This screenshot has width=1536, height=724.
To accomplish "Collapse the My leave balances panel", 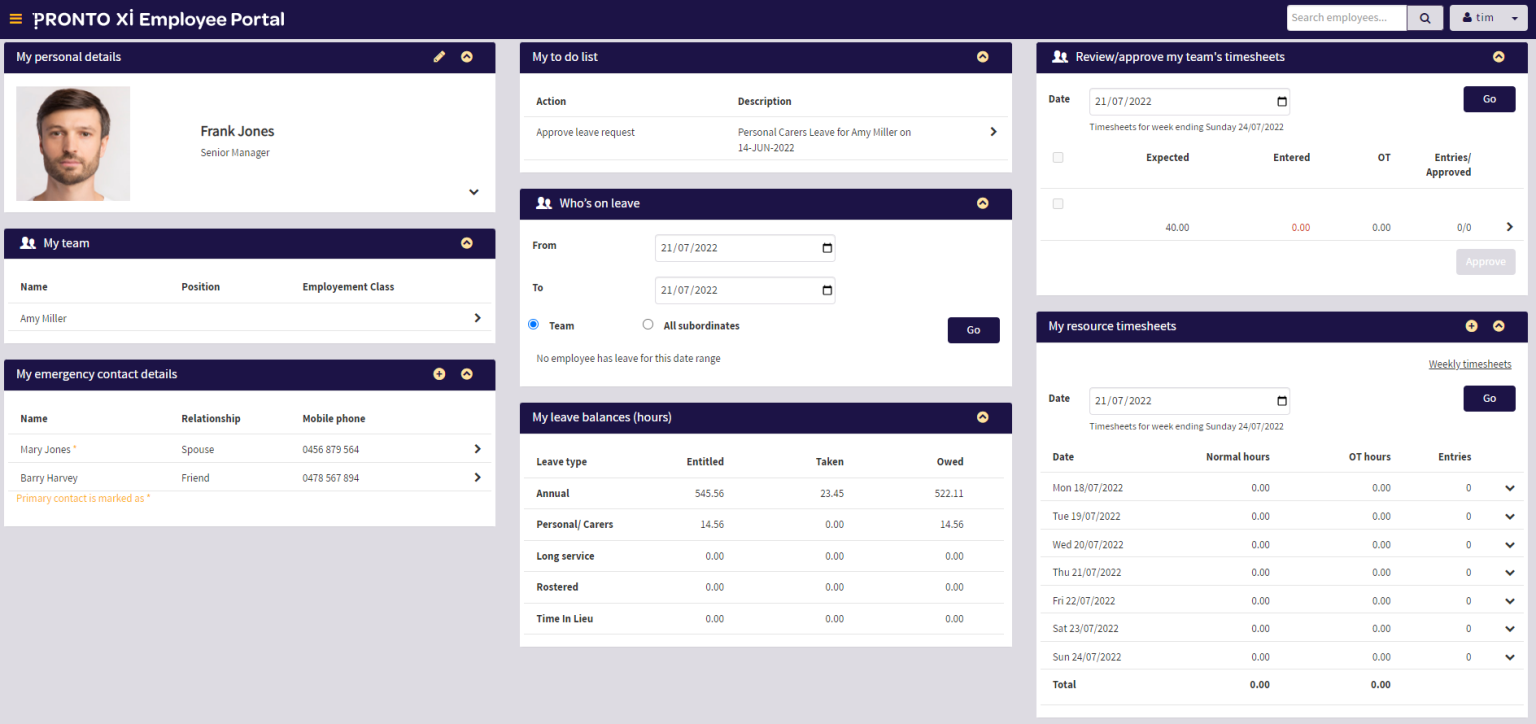I will tap(982, 418).
